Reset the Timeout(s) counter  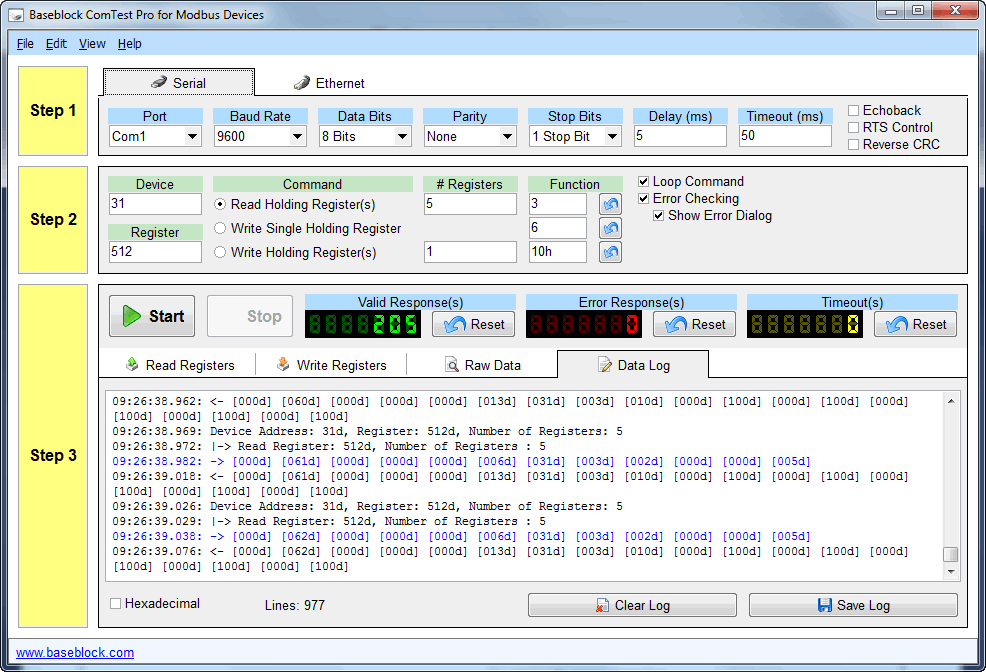click(x=916, y=324)
